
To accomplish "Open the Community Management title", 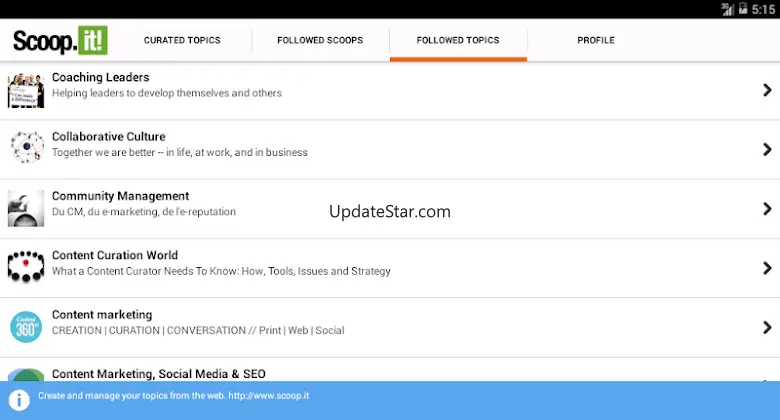I will pyautogui.click(x=120, y=196).
